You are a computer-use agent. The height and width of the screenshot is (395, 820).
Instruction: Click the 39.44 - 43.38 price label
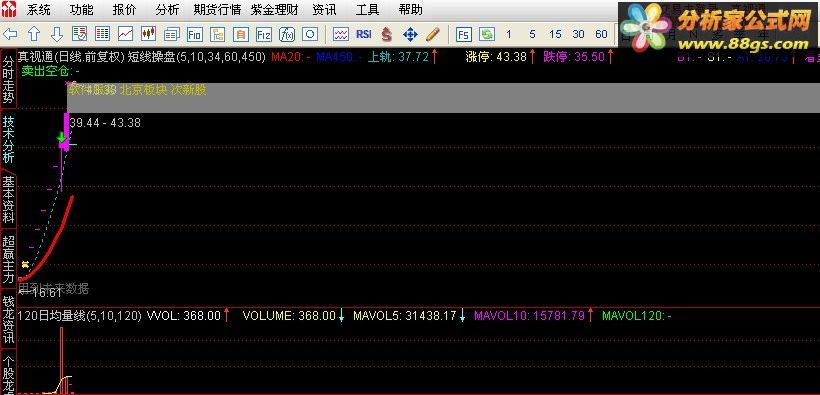(105, 123)
